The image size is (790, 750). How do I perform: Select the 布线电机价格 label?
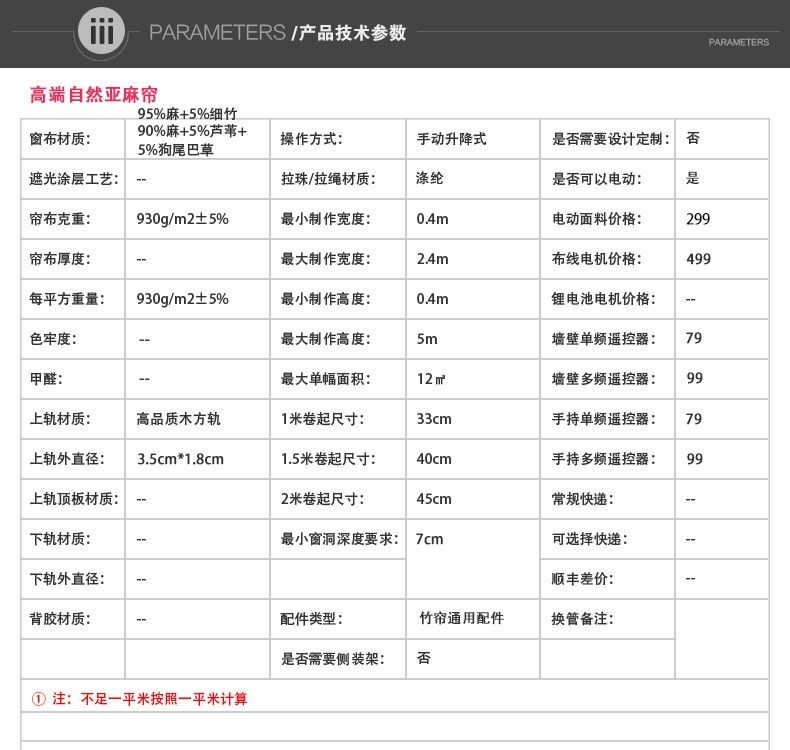coord(597,259)
